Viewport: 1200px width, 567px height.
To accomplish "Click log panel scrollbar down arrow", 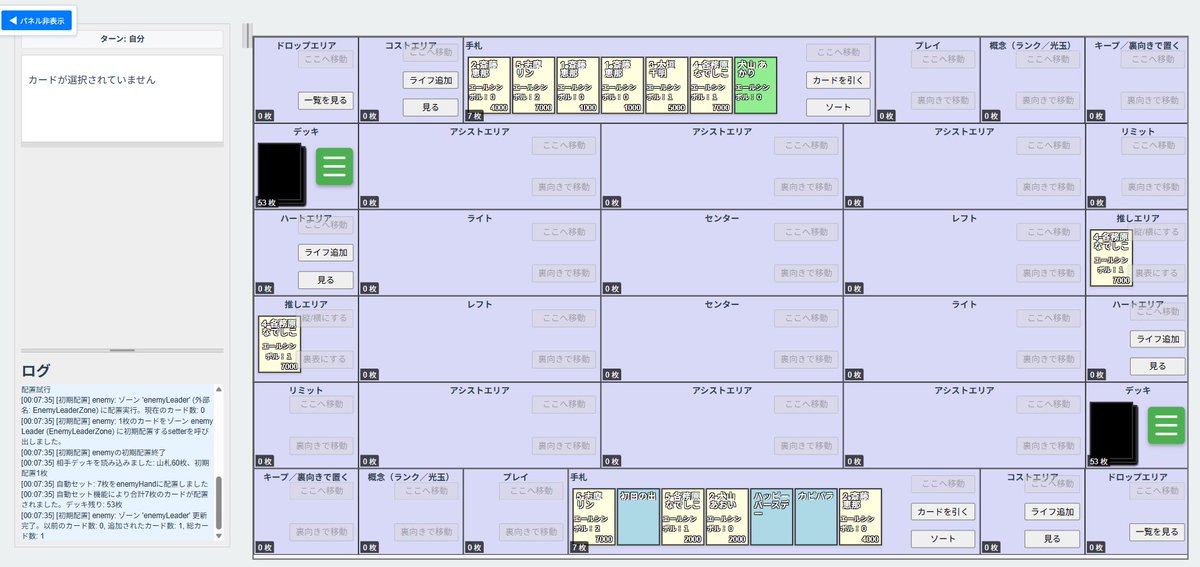I will [x=219, y=536].
